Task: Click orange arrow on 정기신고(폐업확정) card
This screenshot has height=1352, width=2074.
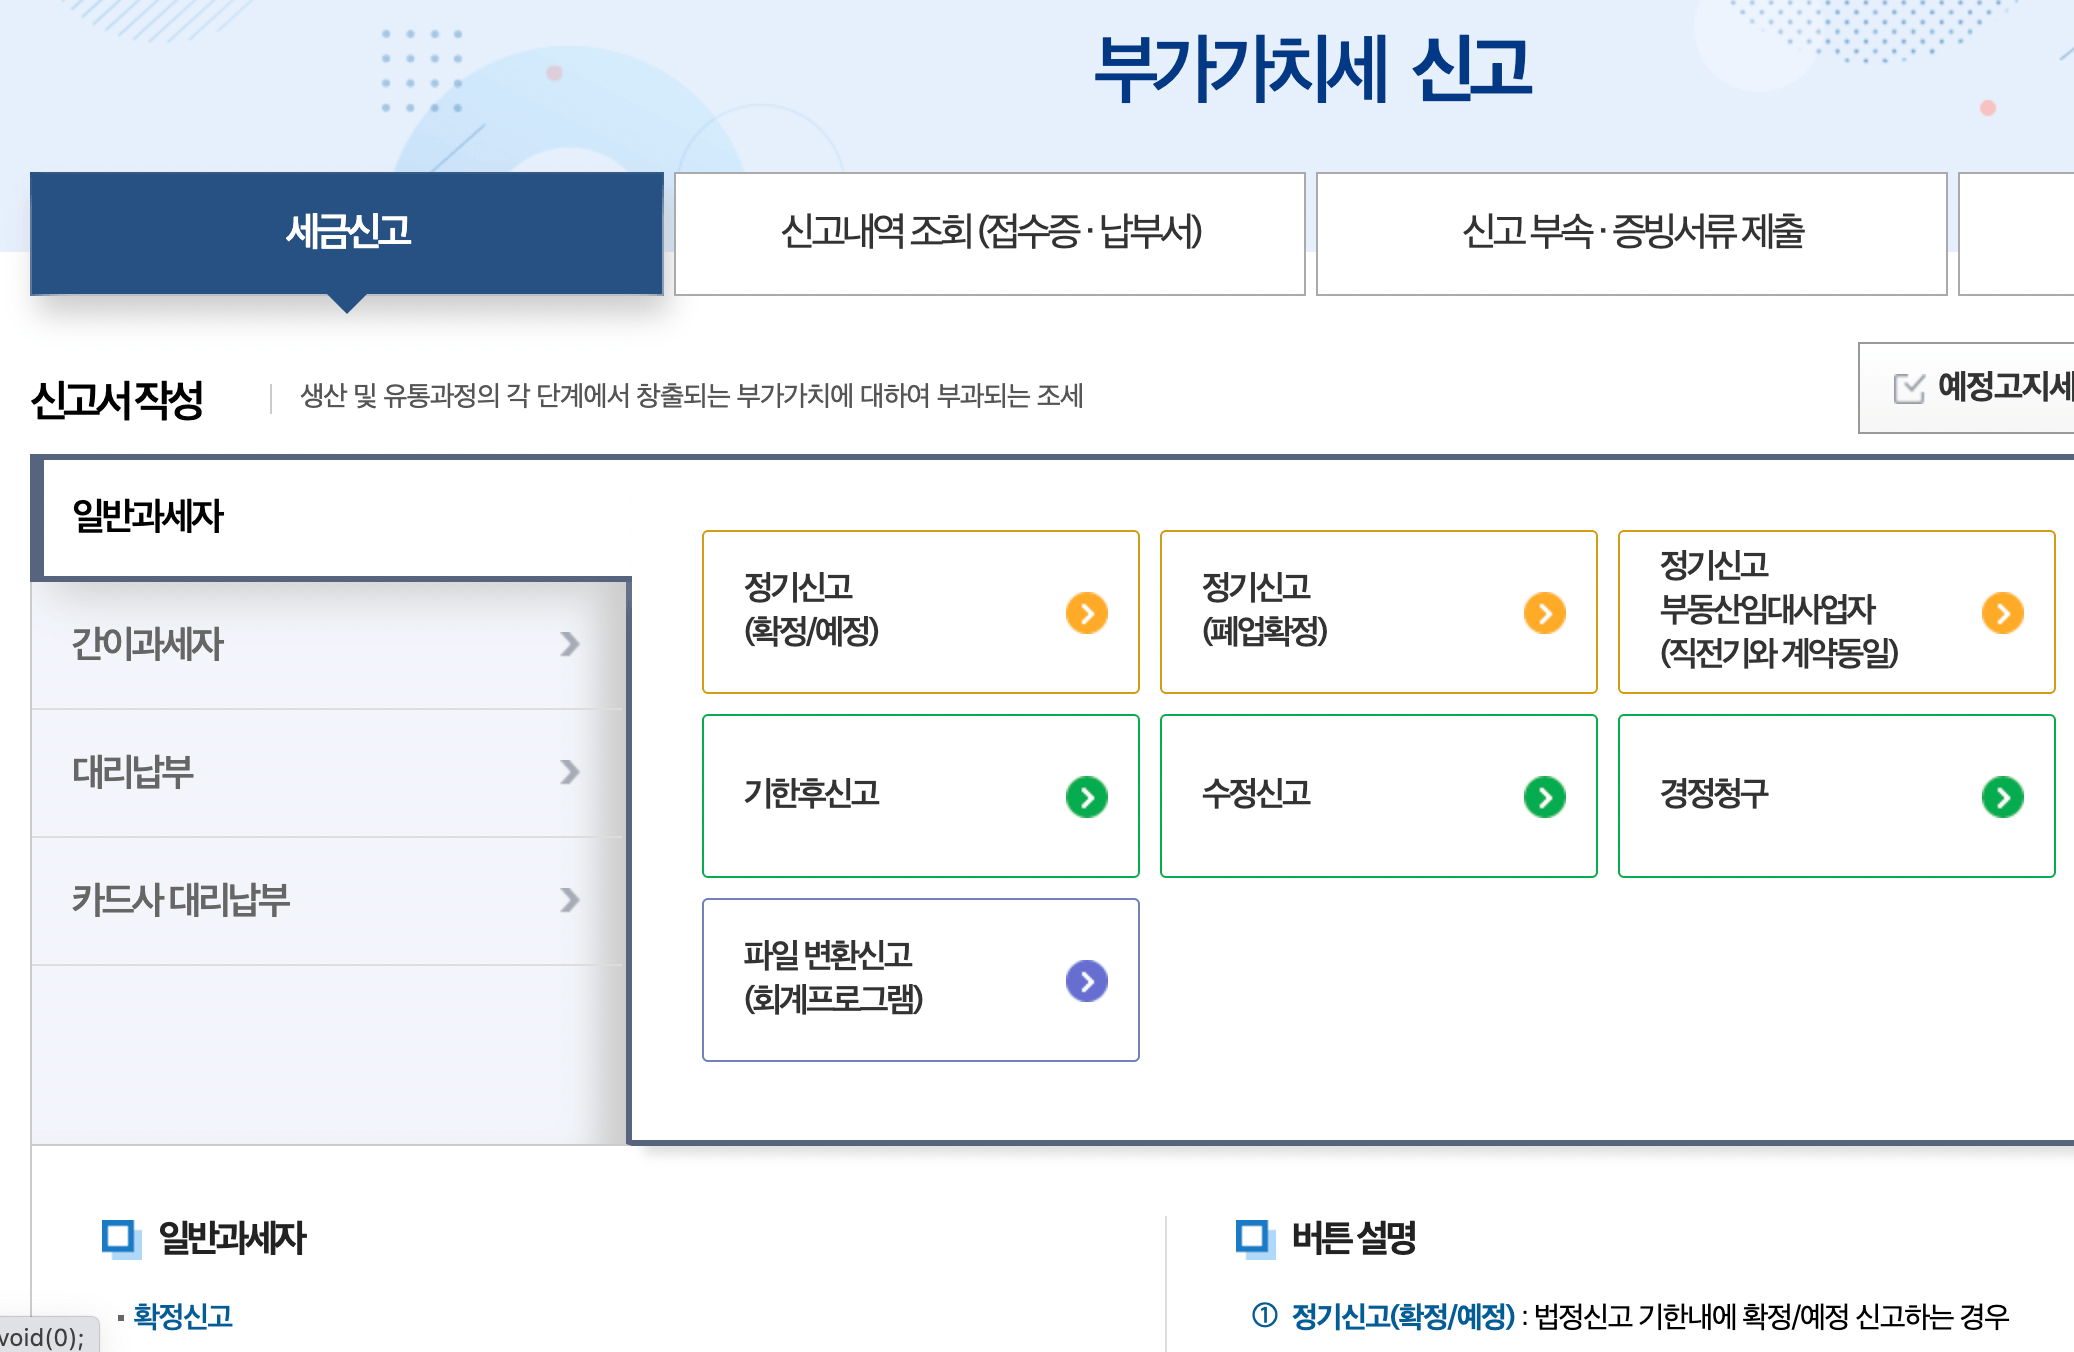Action: (x=1544, y=613)
